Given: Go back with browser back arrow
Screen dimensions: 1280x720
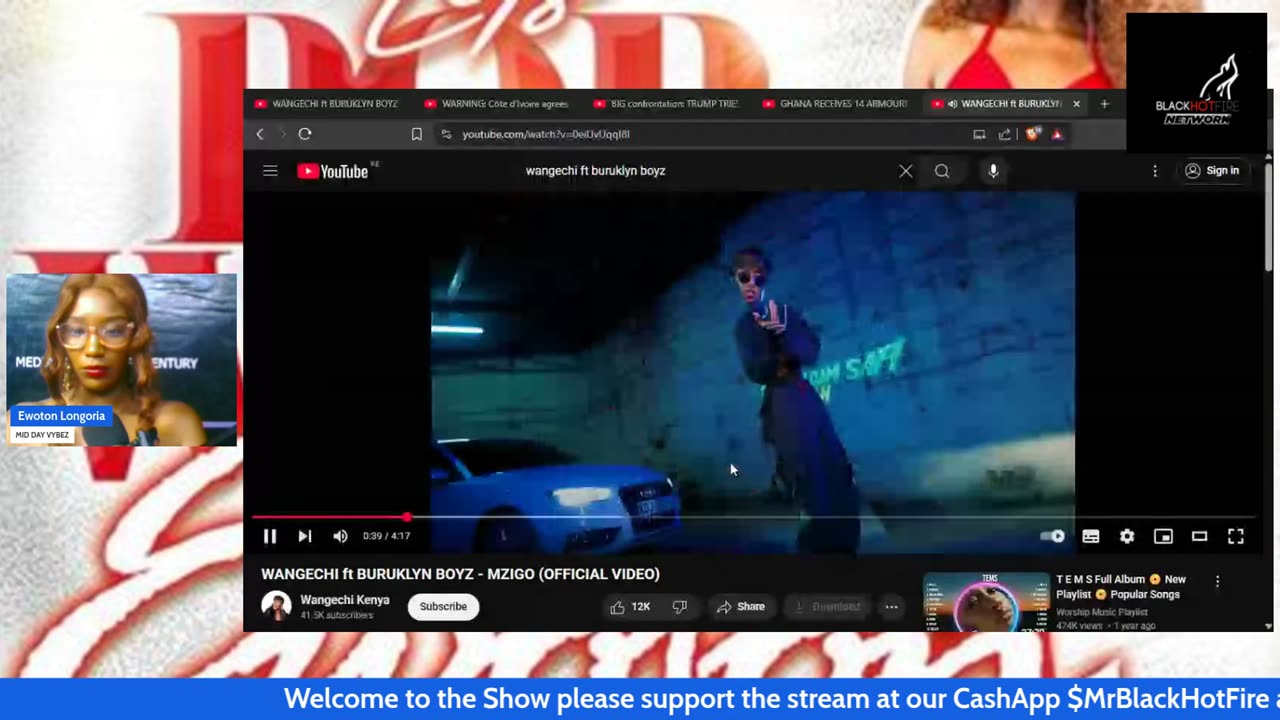Looking at the screenshot, I should (x=260, y=134).
